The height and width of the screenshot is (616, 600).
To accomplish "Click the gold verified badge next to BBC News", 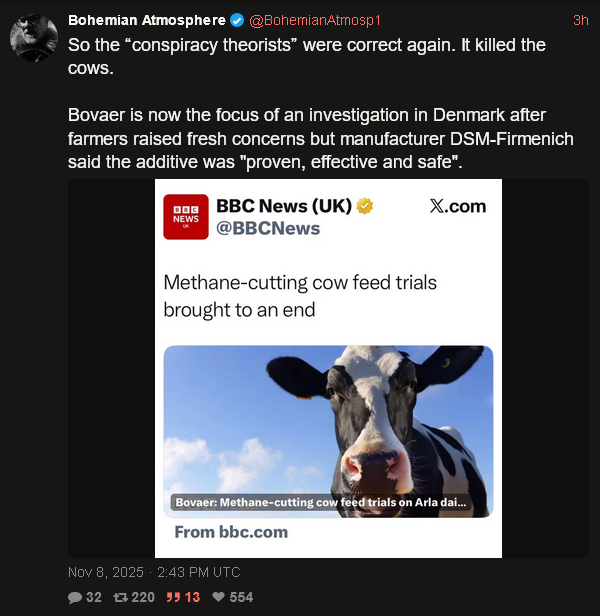I will click(366, 206).
